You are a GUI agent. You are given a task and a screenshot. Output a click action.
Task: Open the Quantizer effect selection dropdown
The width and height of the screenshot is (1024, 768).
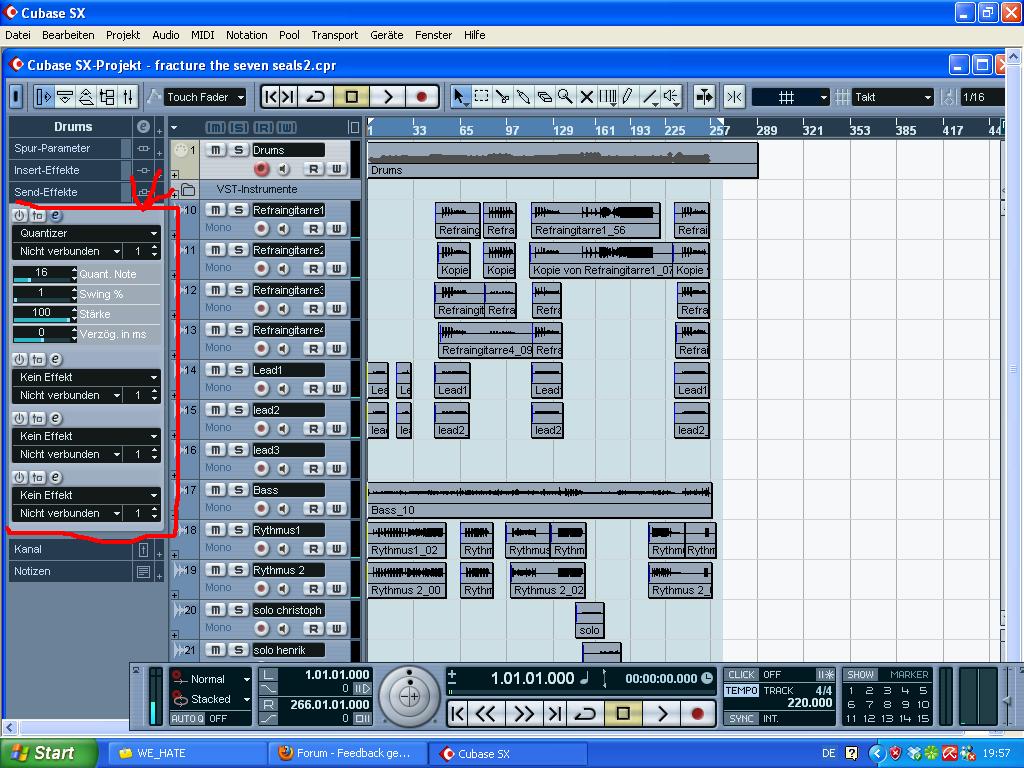[x=86, y=233]
